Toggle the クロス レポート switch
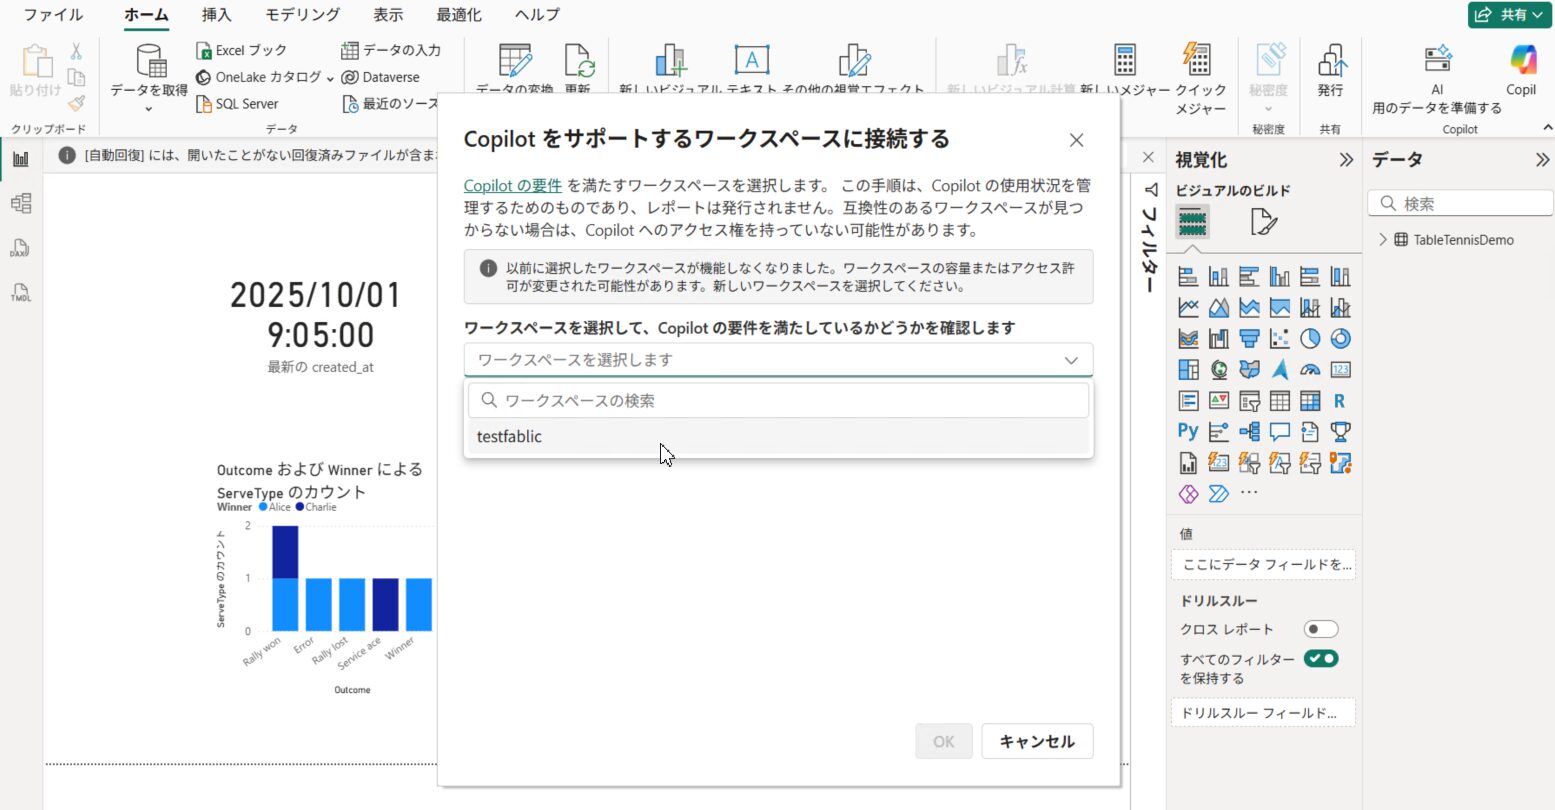1555x810 pixels. (1320, 629)
